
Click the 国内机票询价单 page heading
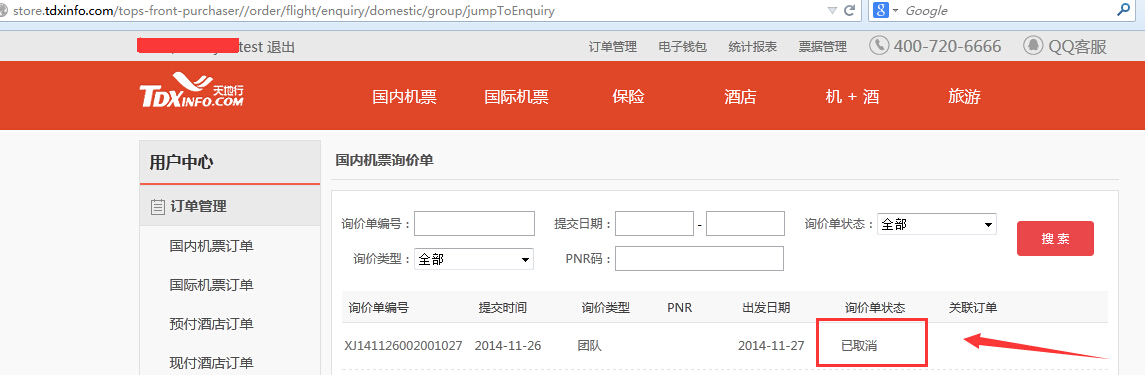pos(384,160)
